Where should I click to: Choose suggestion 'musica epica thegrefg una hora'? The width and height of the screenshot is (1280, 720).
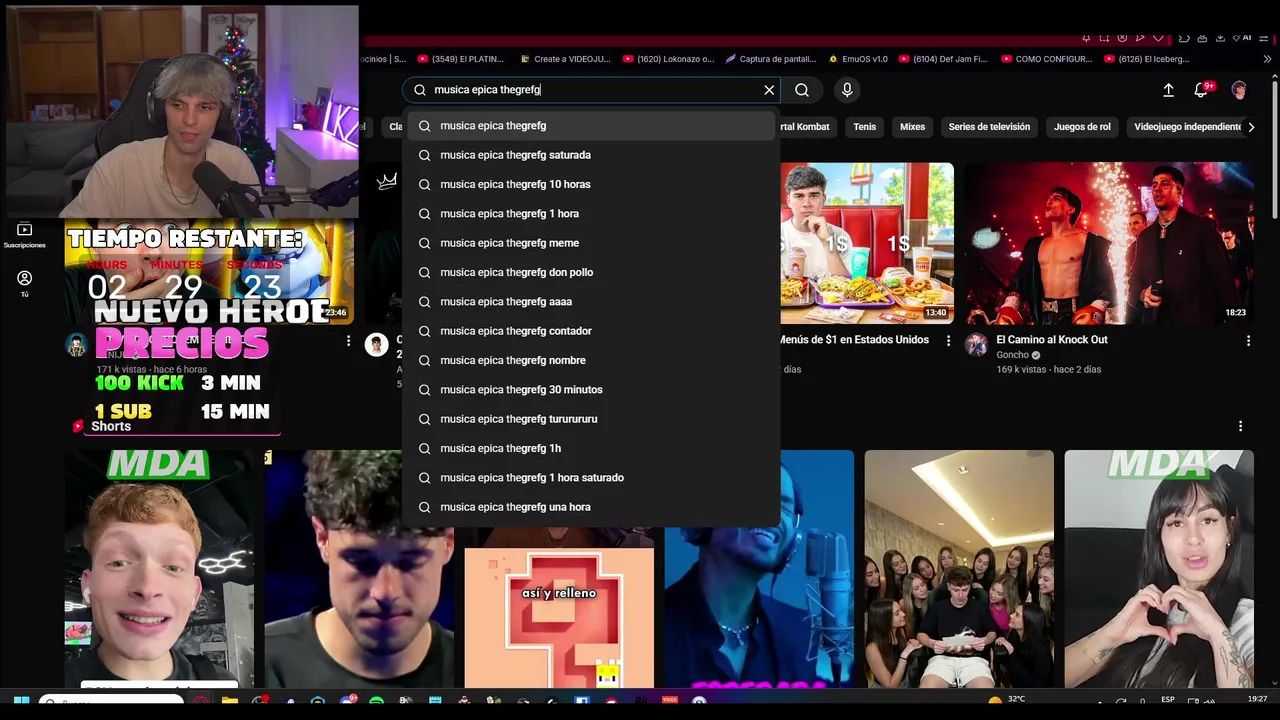coord(591,507)
